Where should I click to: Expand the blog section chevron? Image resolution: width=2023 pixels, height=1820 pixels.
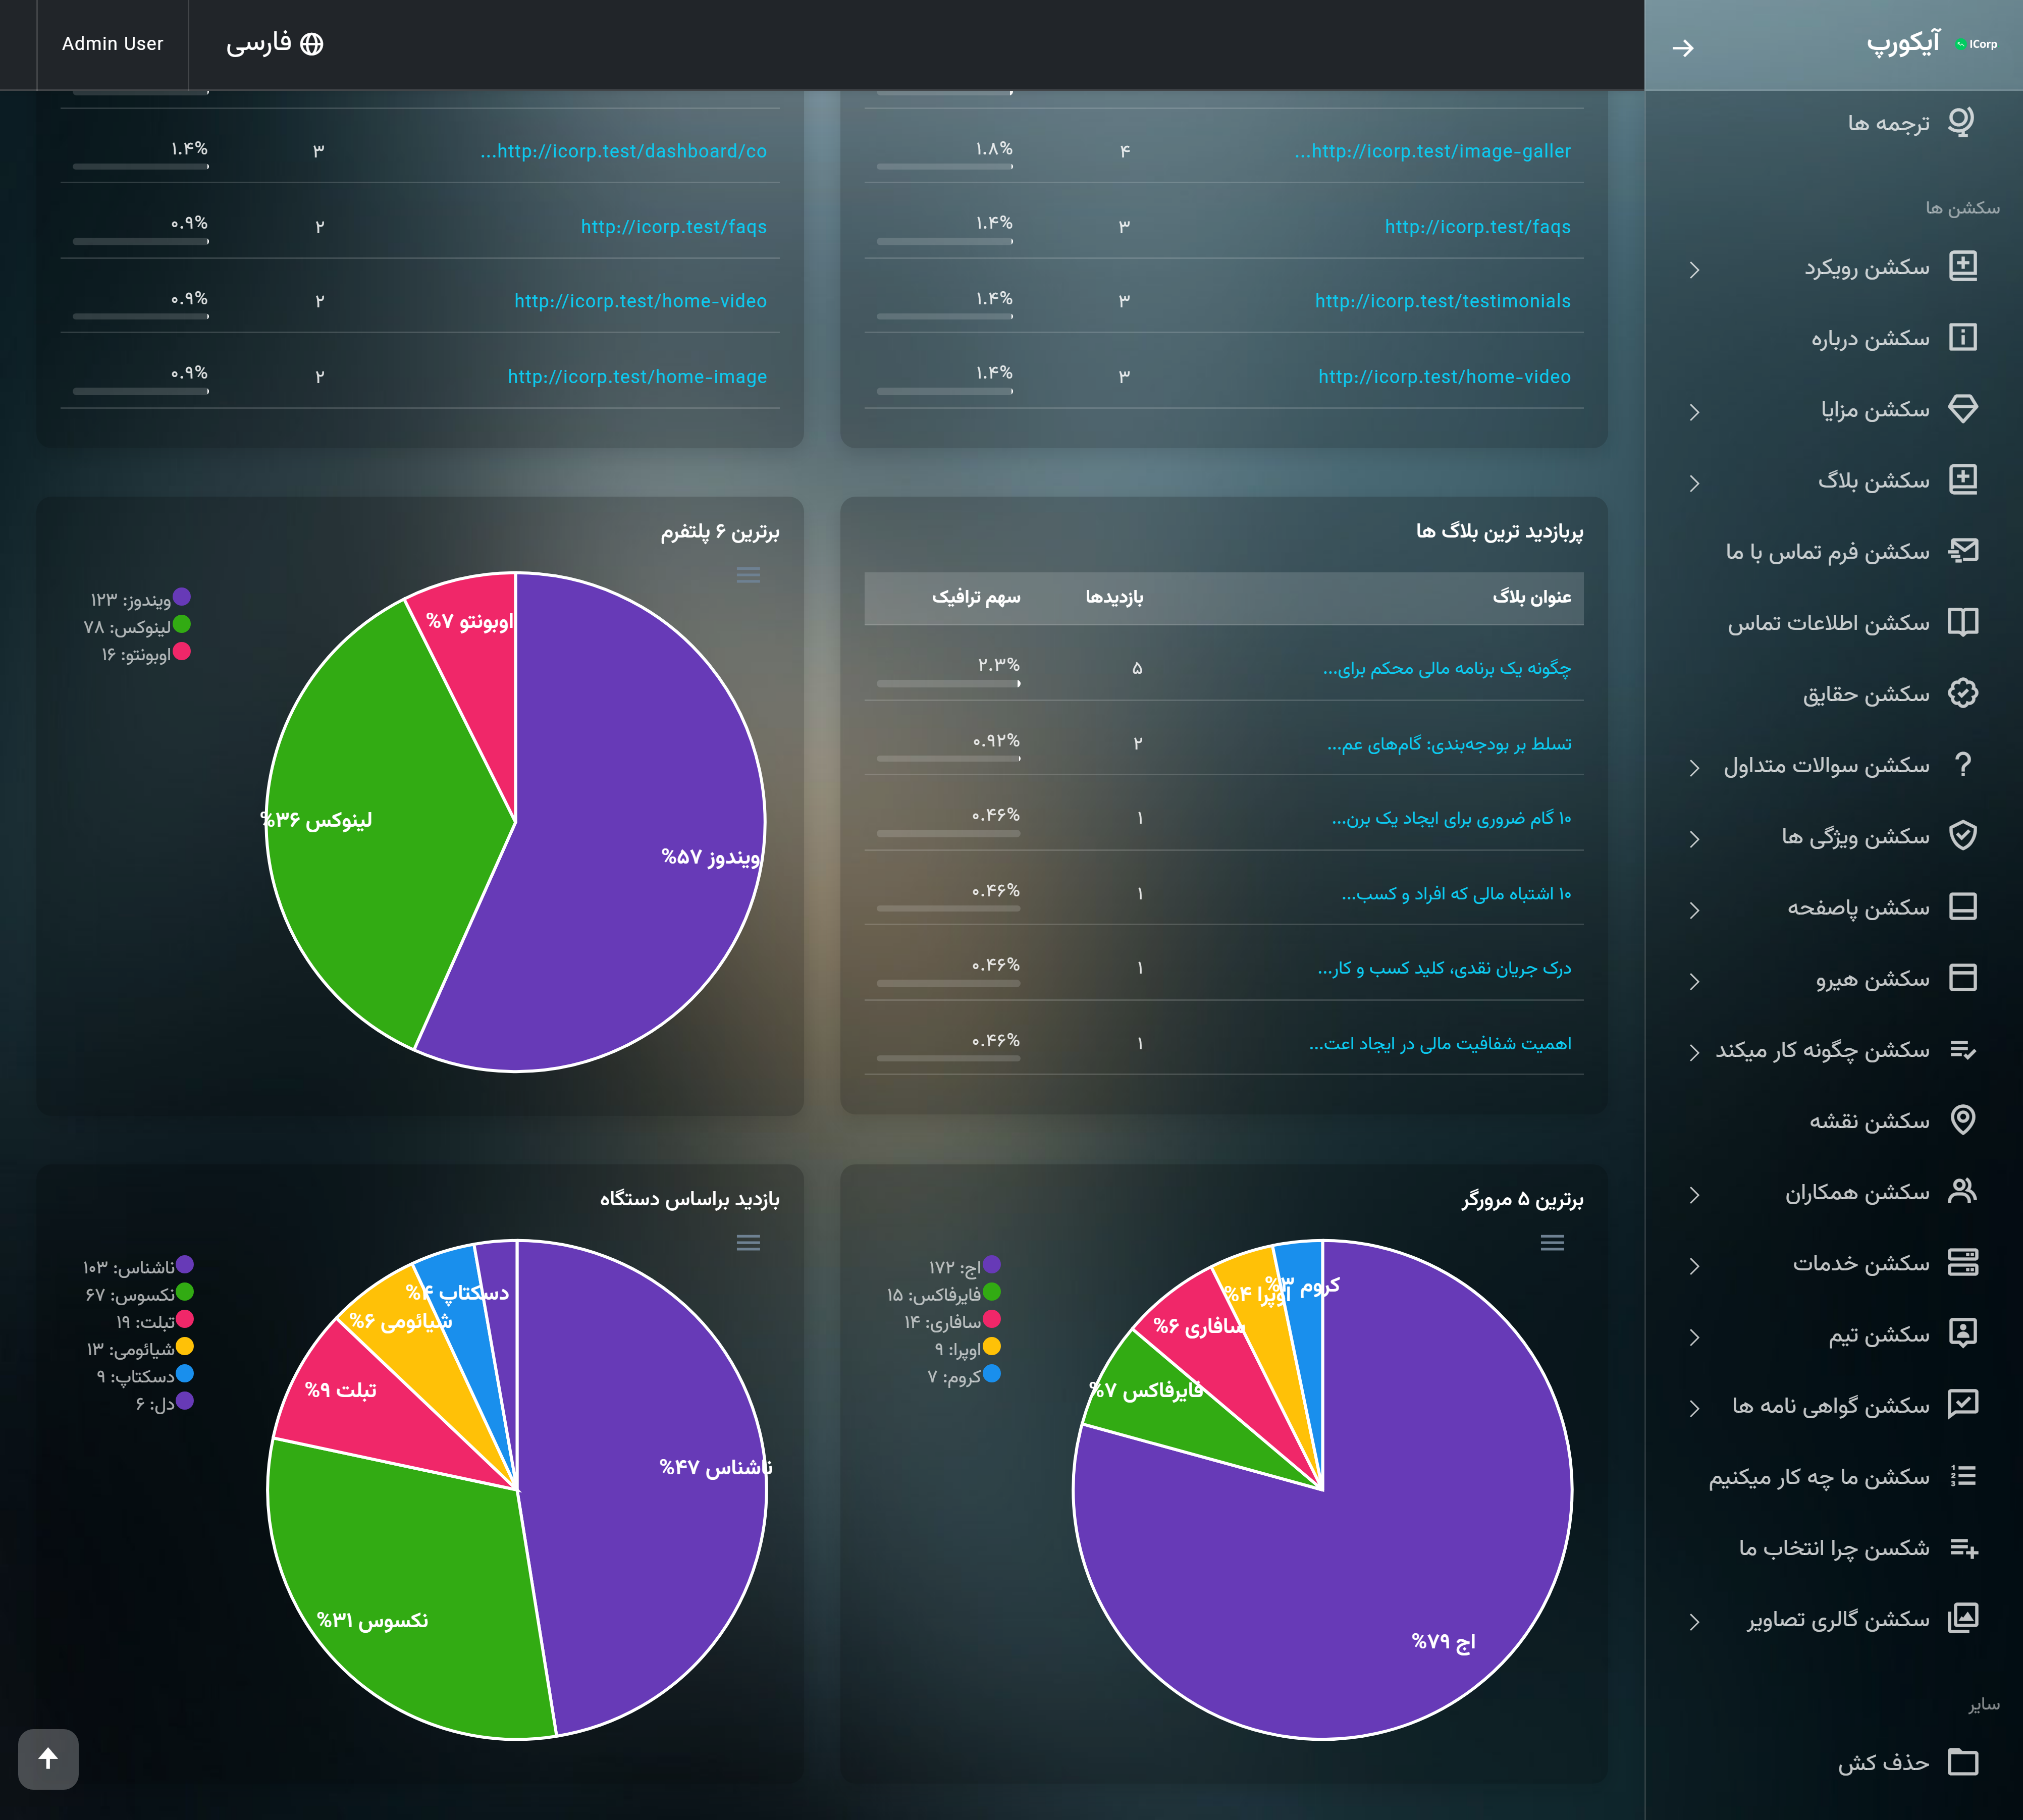1694,483
